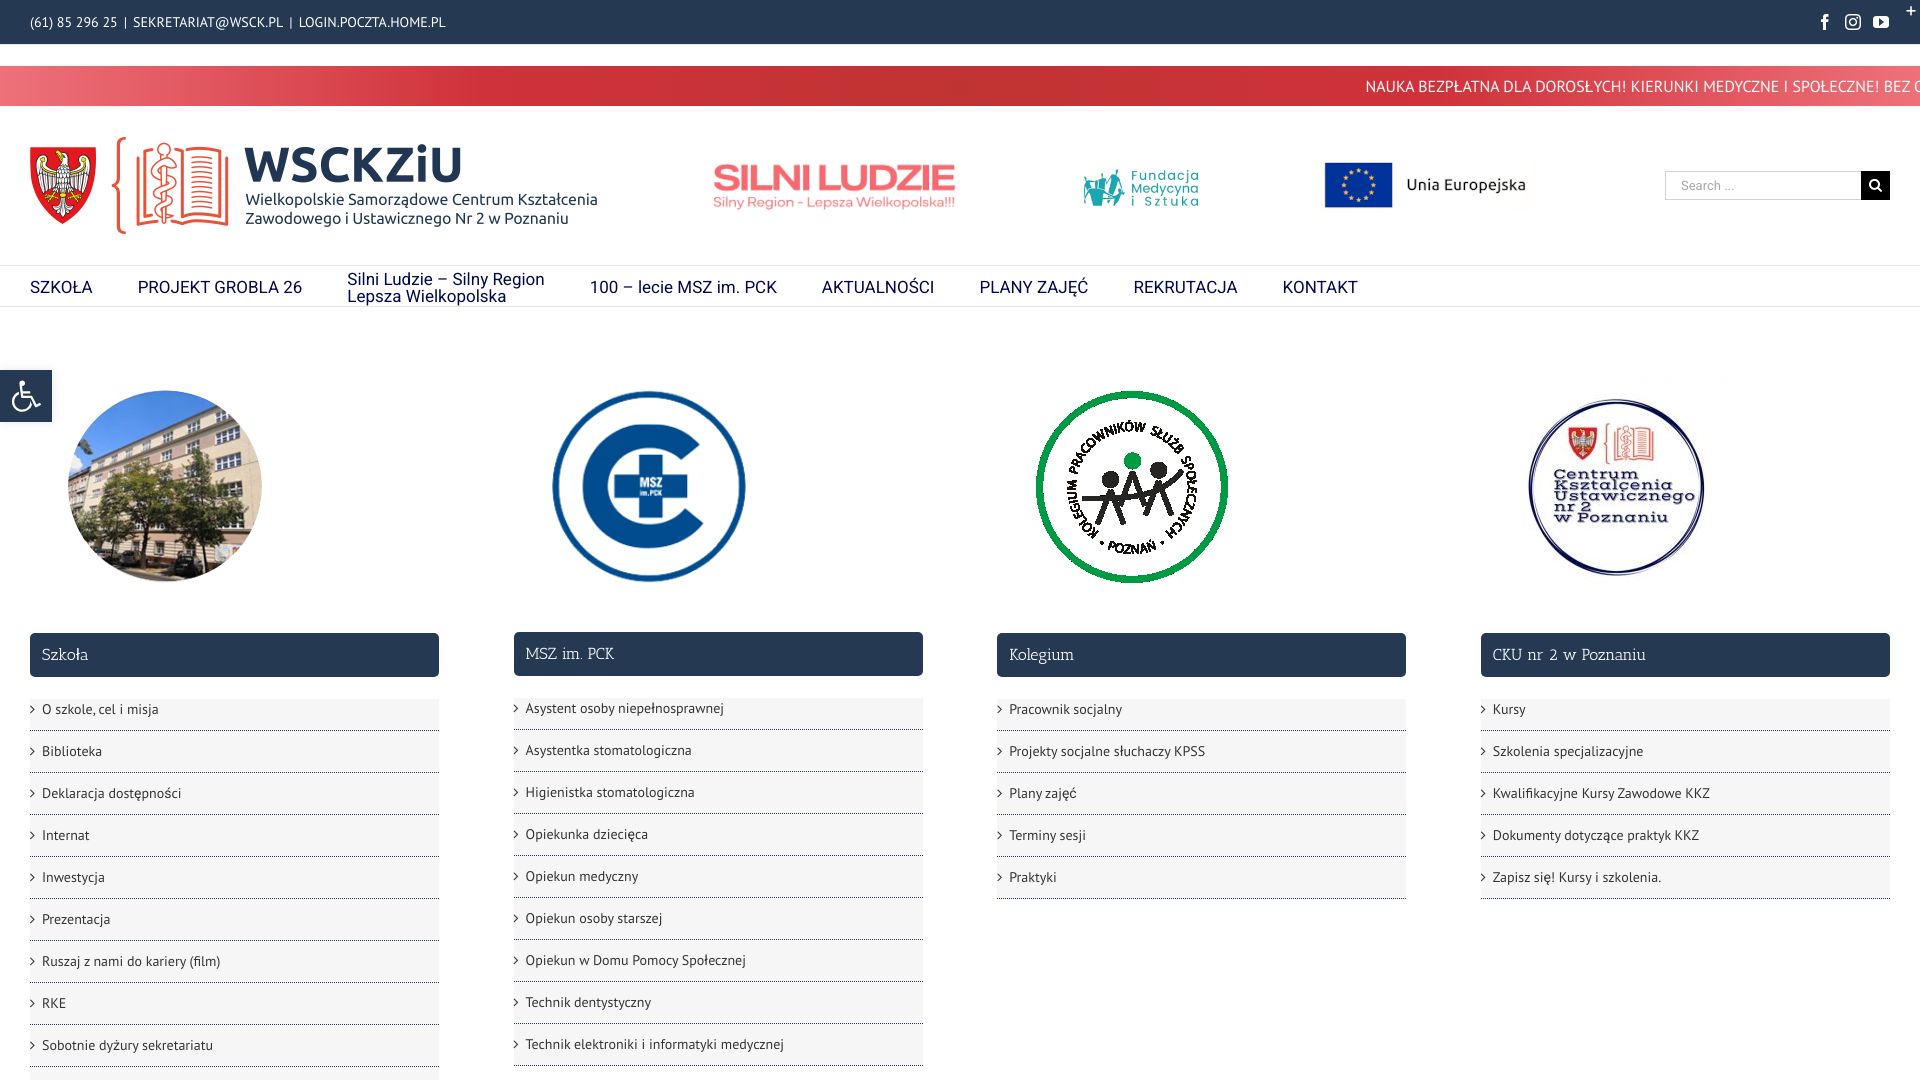Open Dokumenty dotyczące praktyk KKZ link
Screen dimensions: 1920x1080
1596,835
